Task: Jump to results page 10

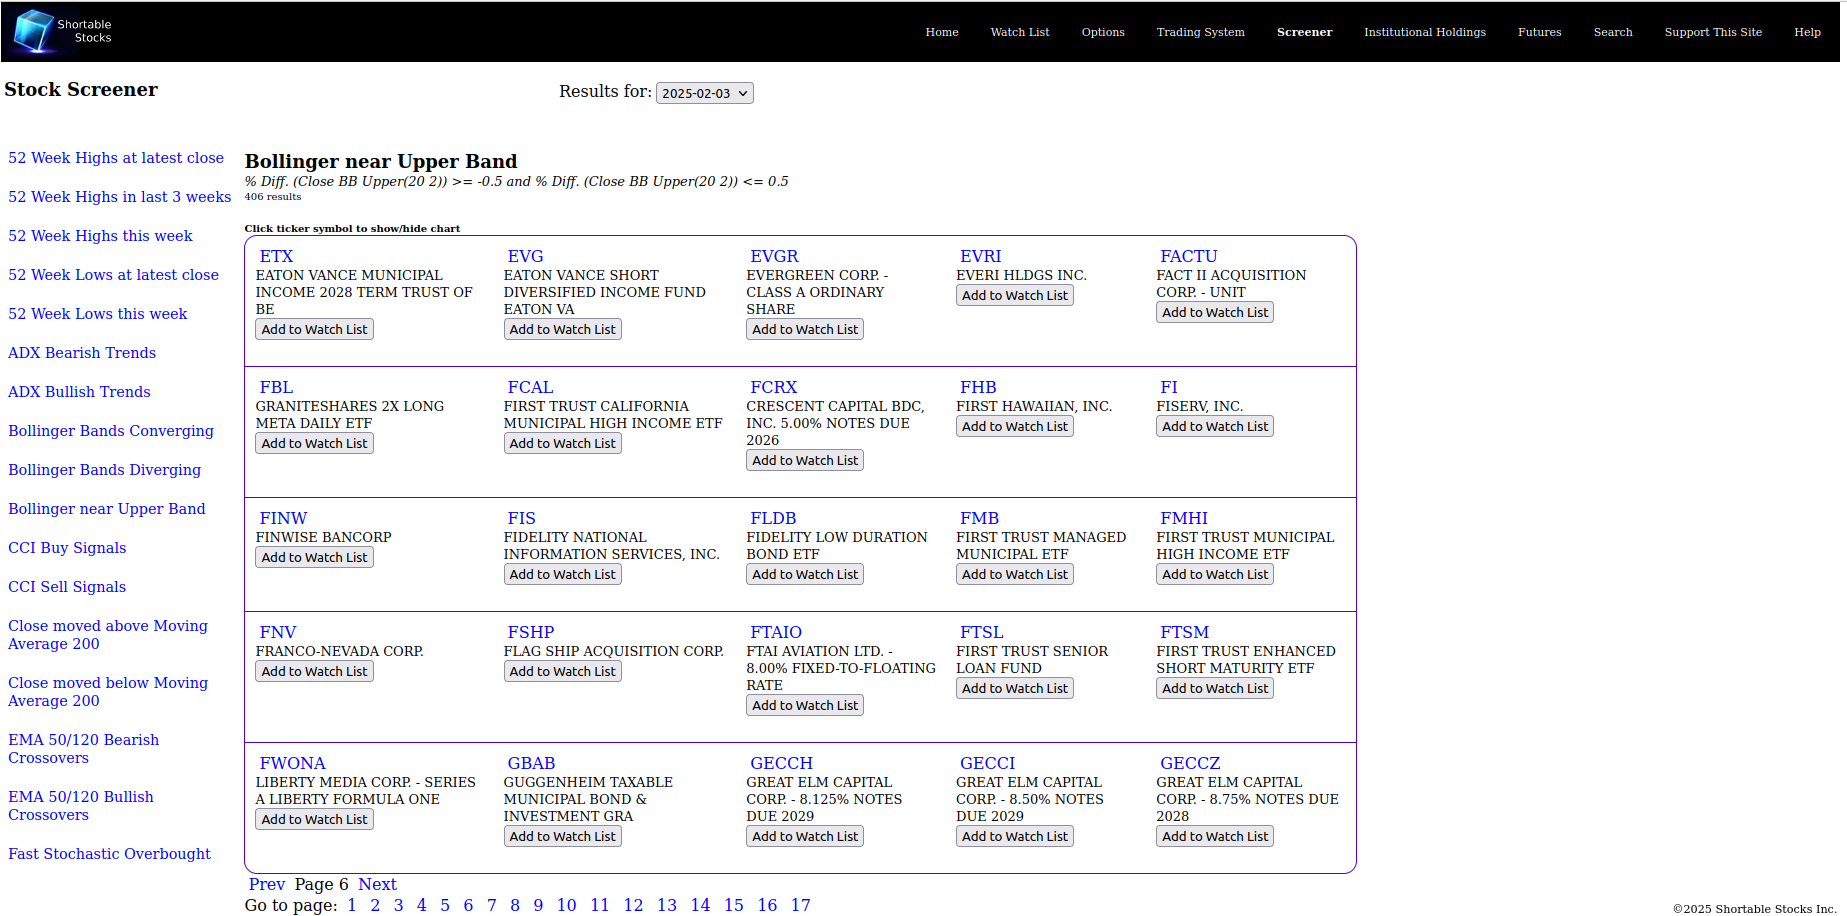Action: coord(566,905)
